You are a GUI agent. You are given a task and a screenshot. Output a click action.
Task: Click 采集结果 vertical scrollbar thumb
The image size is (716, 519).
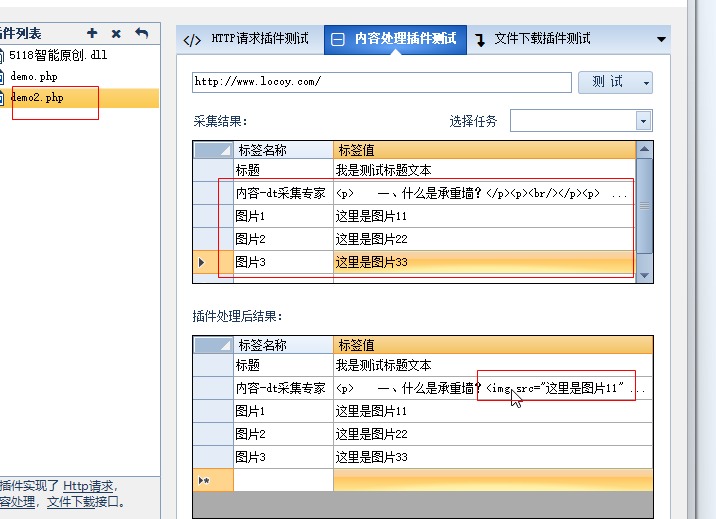point(644,205)
